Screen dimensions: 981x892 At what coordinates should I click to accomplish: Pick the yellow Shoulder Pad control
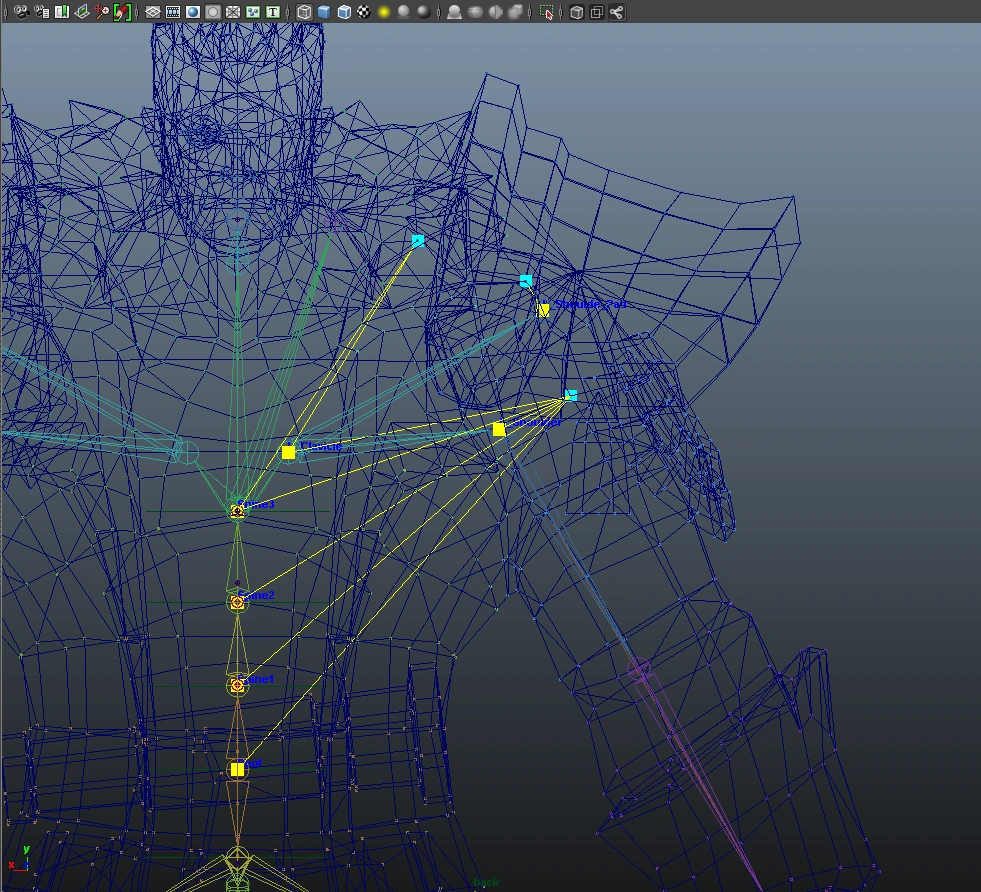pyautogui.click(x=543, y=310)
